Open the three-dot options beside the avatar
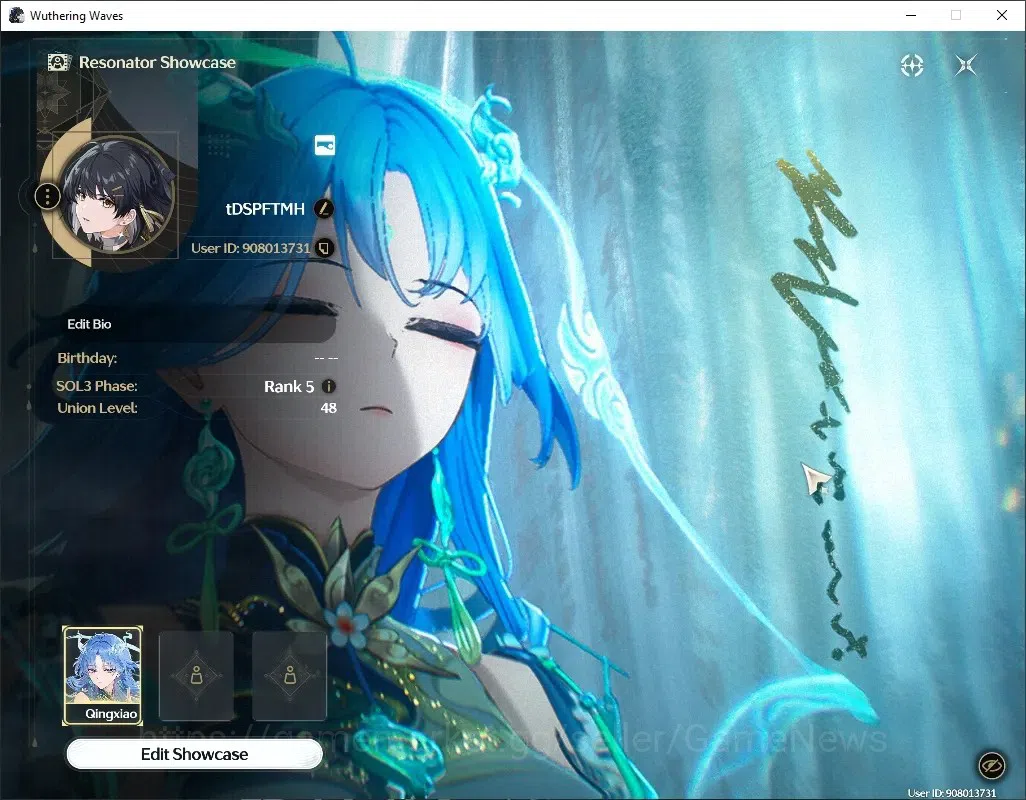 point(47,196)
